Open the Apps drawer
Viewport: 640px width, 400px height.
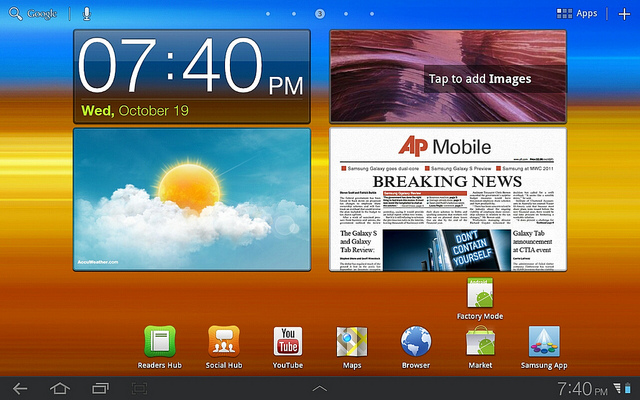pos(577,13)
